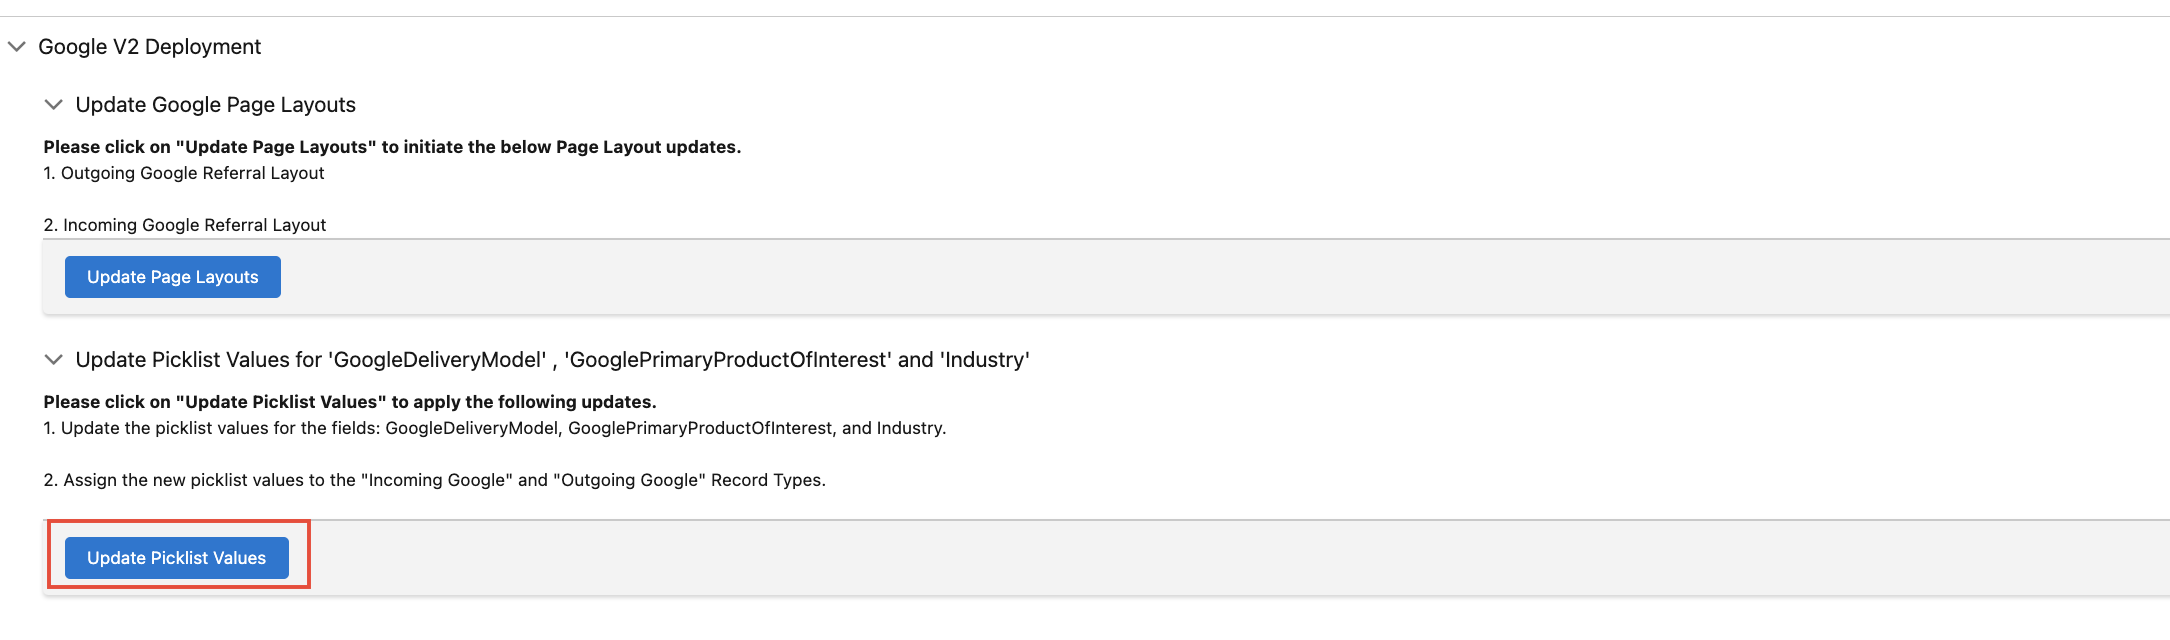Collapse the Update Picklist Values section chevron

pyautogui.click(x=54, y=360)
